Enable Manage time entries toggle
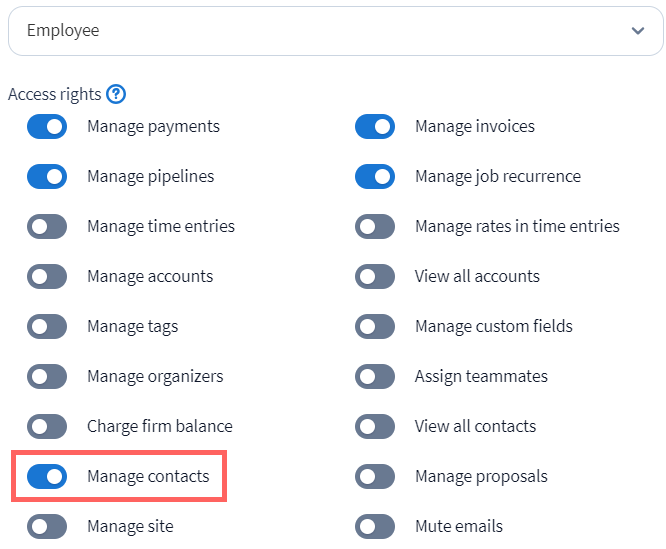The width and height of the screenshot is (666, 549). click(x=47, y=227)
